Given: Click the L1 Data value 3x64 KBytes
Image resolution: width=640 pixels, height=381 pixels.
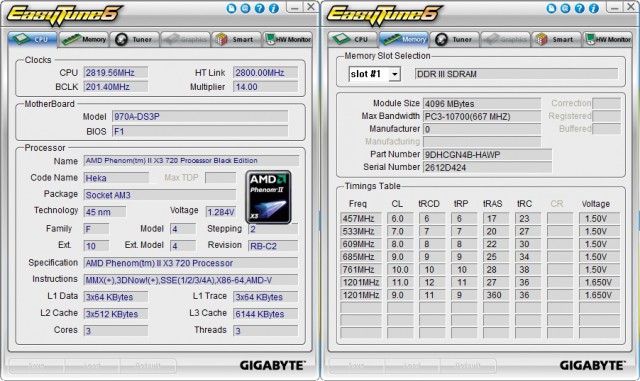Looking at the screenshot, I should tap(116, 297).
